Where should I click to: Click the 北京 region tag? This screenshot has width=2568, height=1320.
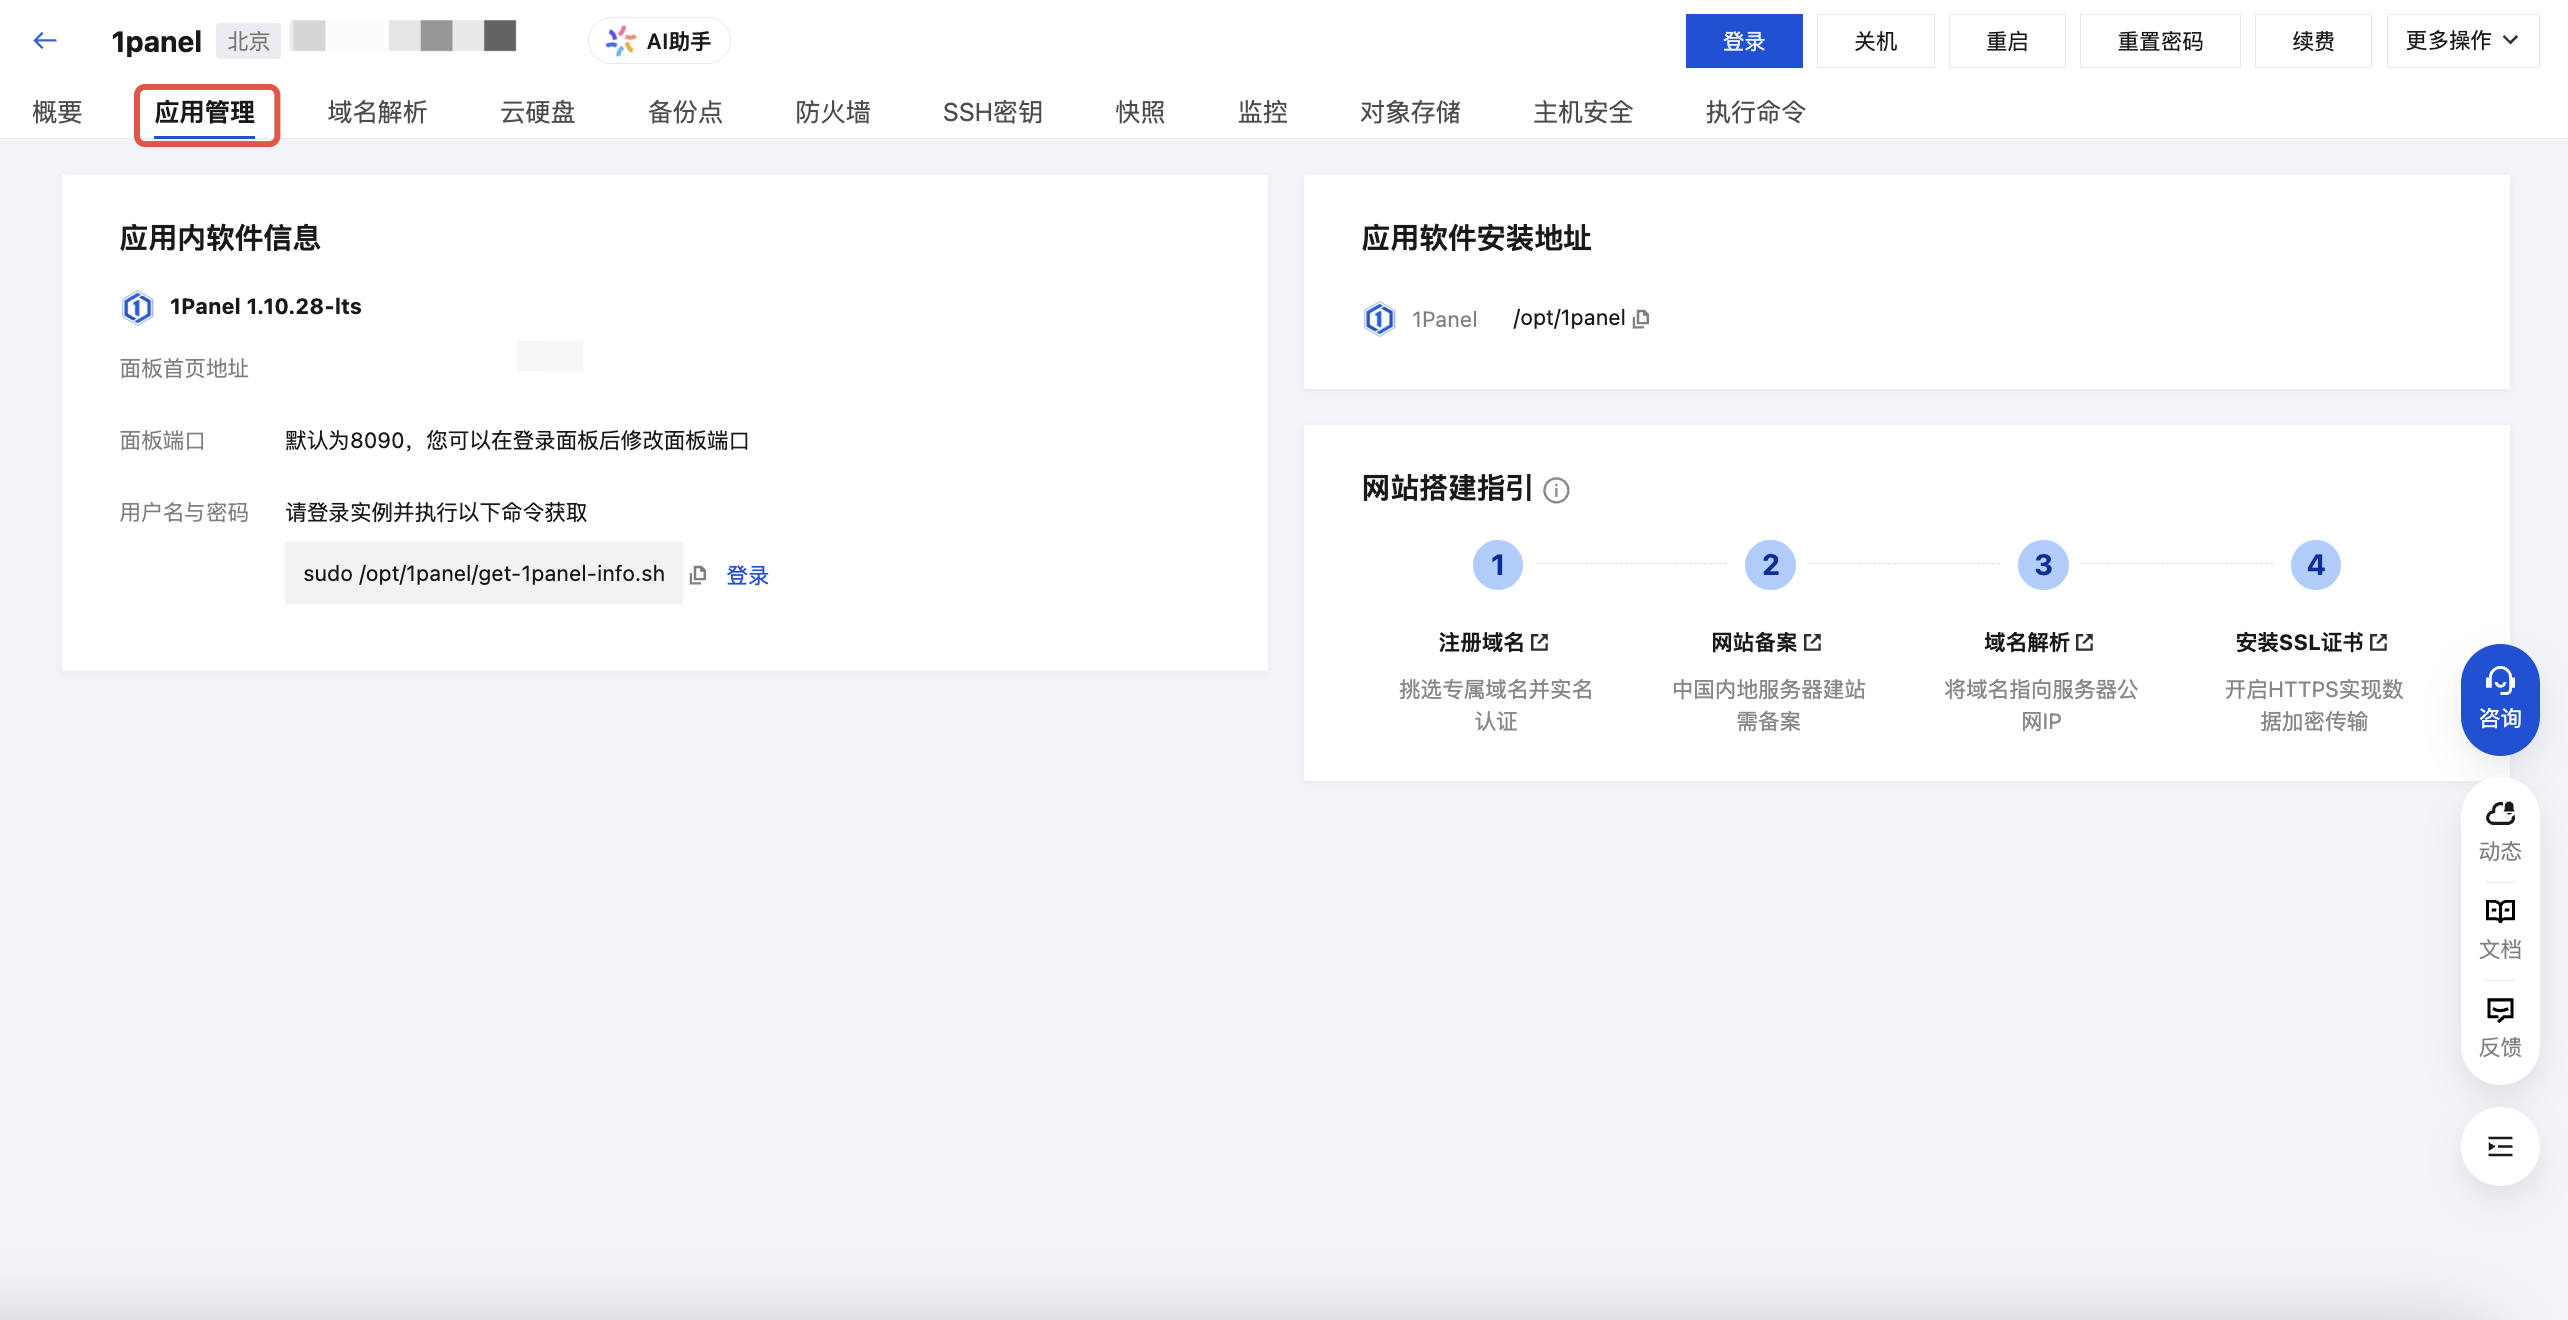[x=248, y=41]
